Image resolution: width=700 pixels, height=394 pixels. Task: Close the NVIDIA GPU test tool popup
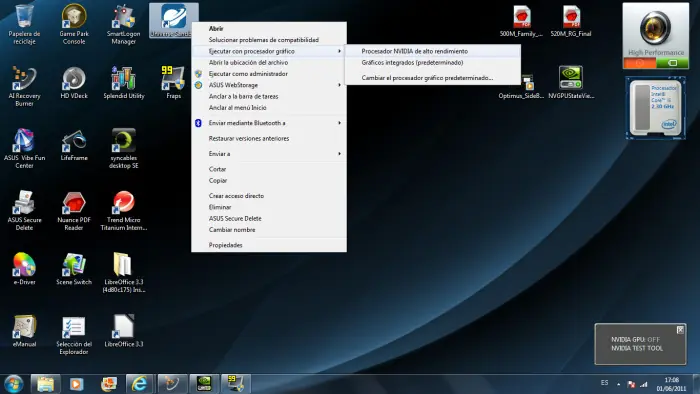[x=680, y=330]
